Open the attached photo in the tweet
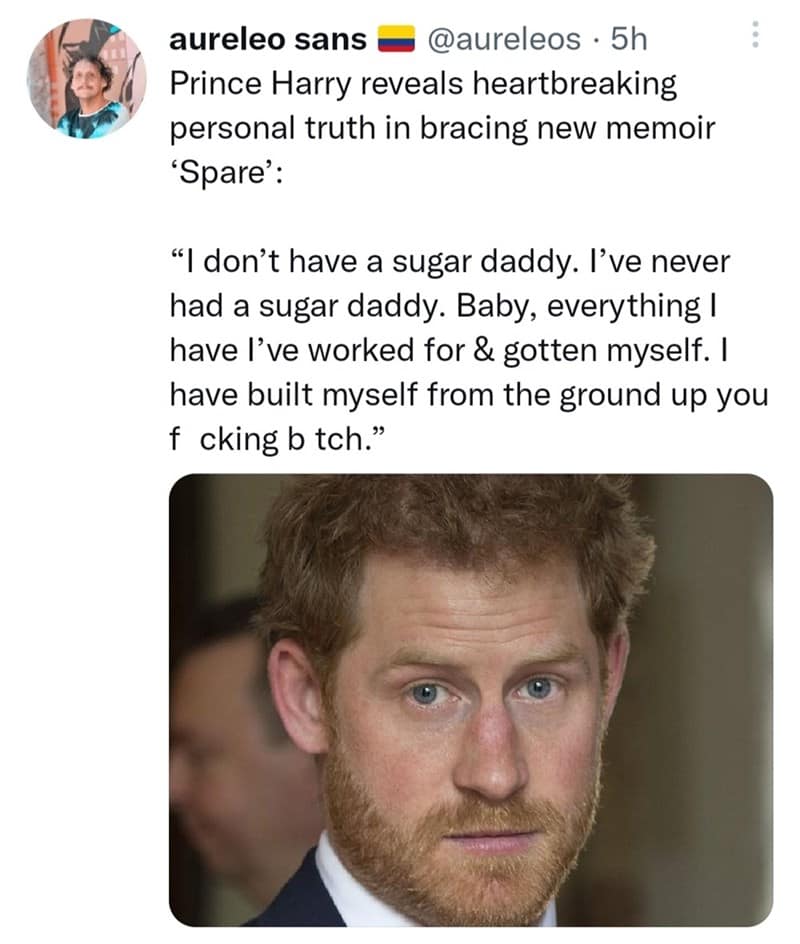Viewport: 800px width, 944px height. [x=470, y=700]
